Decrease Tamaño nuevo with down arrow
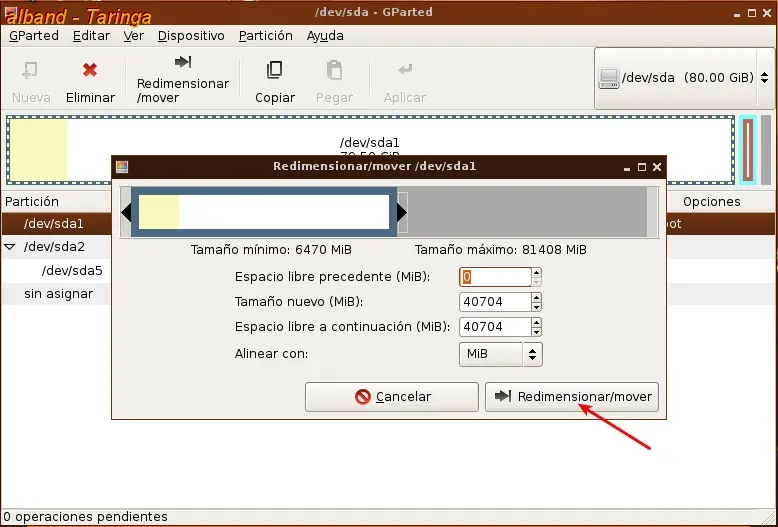Viewport: 778px width, 527px height. (536, 307)
